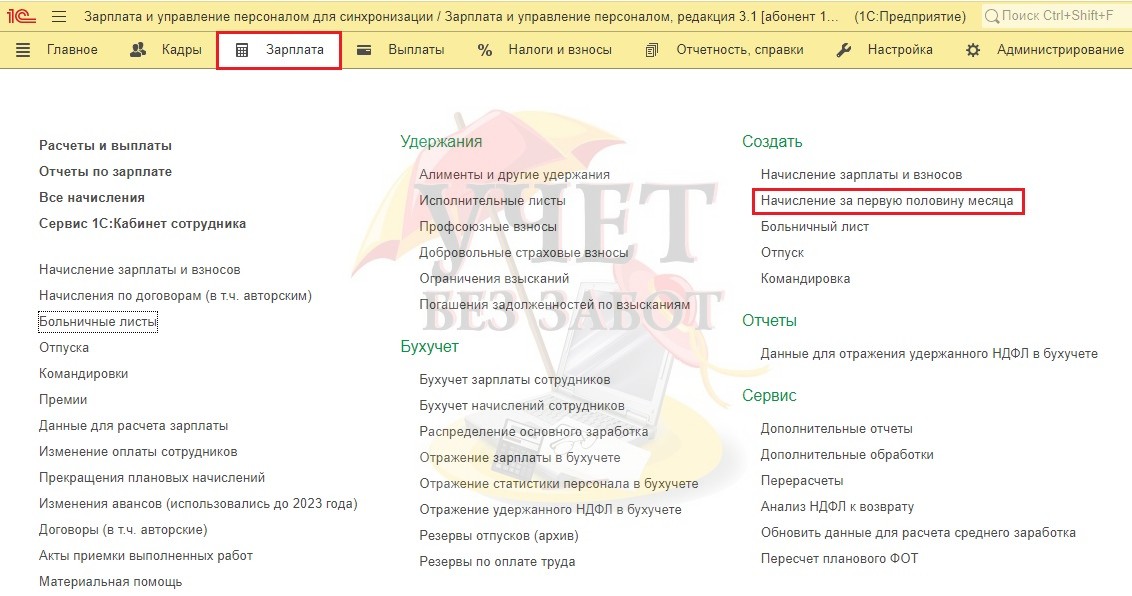Image resolution: width=1132 pixels, height=596 pixels.
Task: Open Бухучет зарплаты сотрудников
Action: pyautogui.click(x=515, y=380)
